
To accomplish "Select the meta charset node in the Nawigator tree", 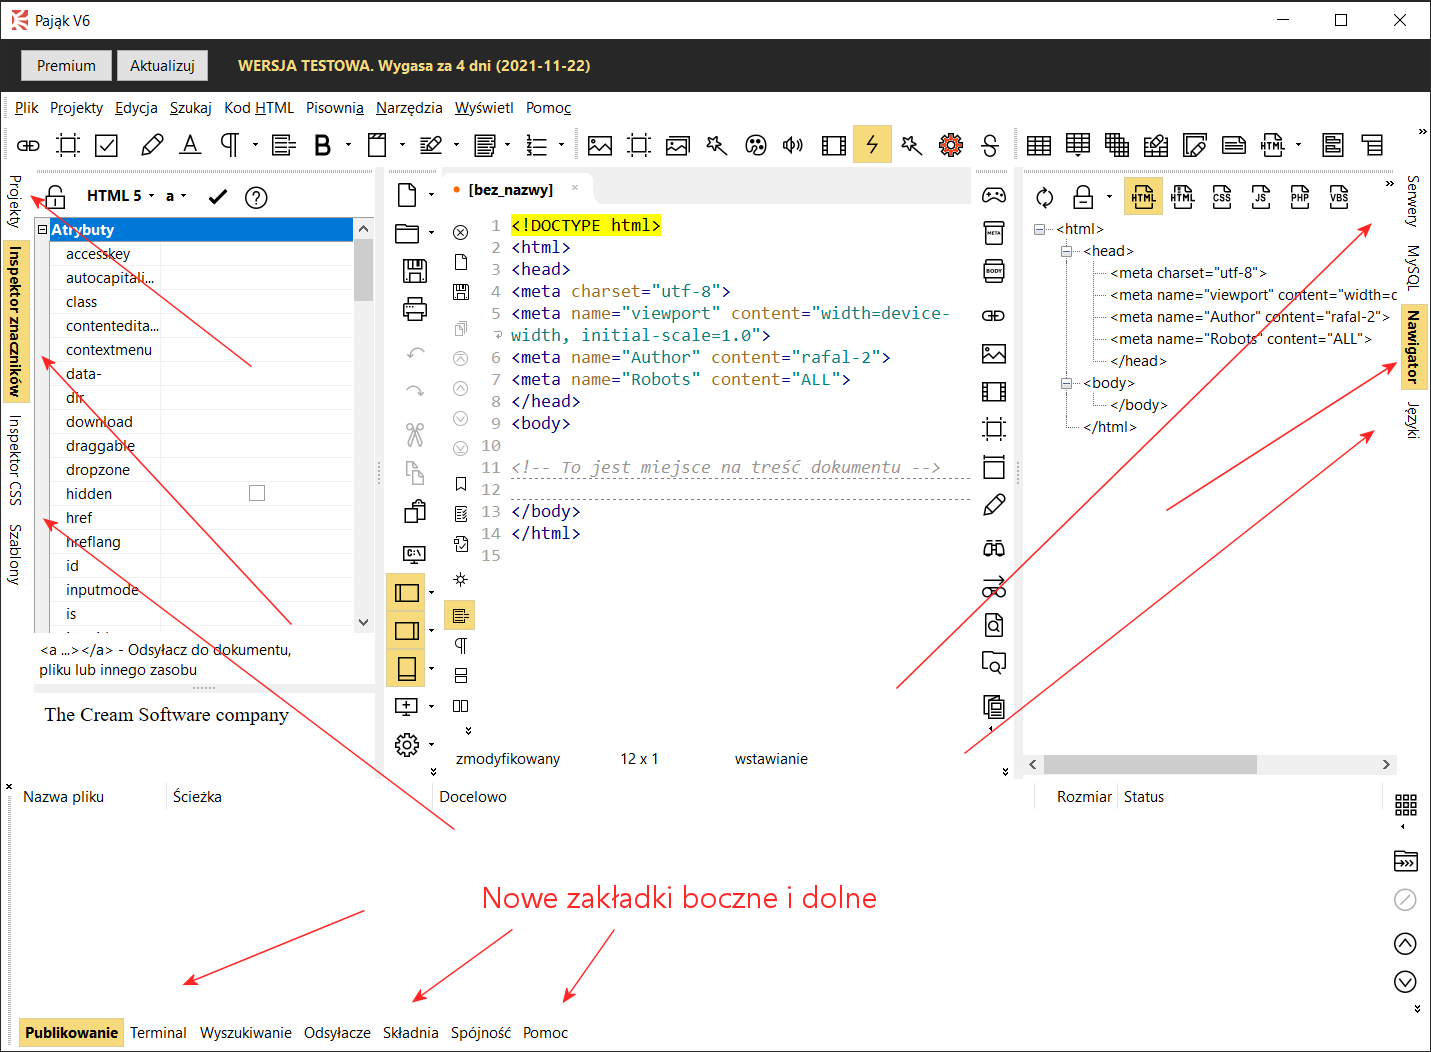I will [1188, 273].
